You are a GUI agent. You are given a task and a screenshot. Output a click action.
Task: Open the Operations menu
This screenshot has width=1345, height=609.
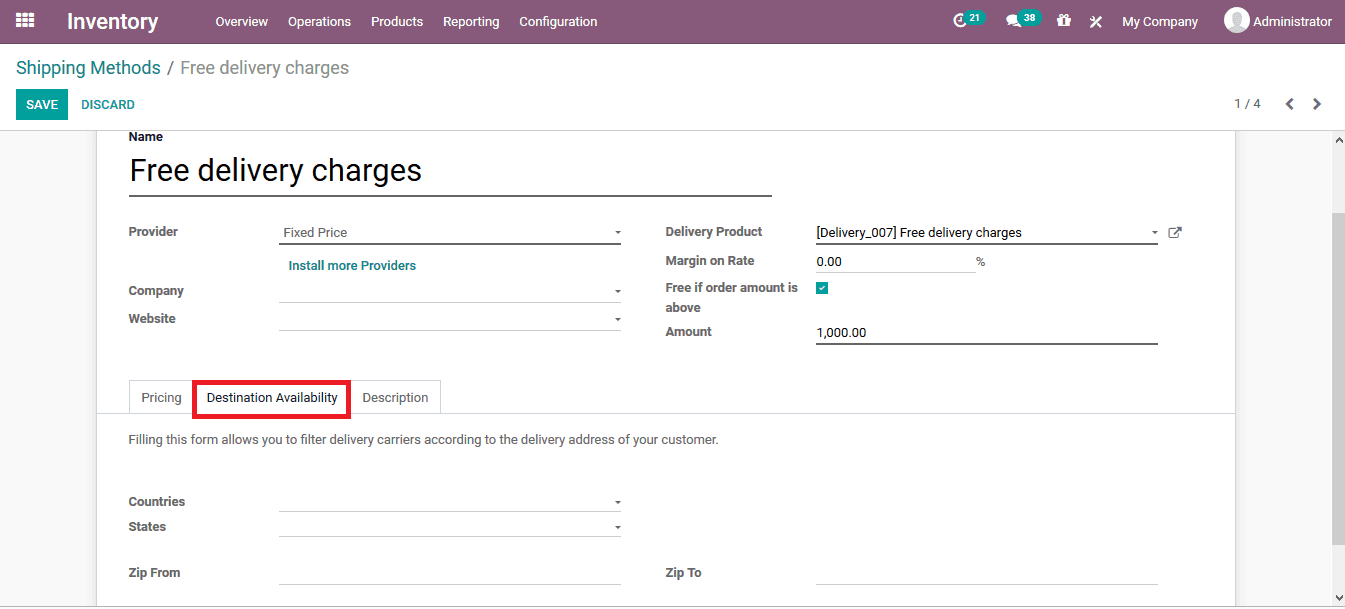coord(319,21)
